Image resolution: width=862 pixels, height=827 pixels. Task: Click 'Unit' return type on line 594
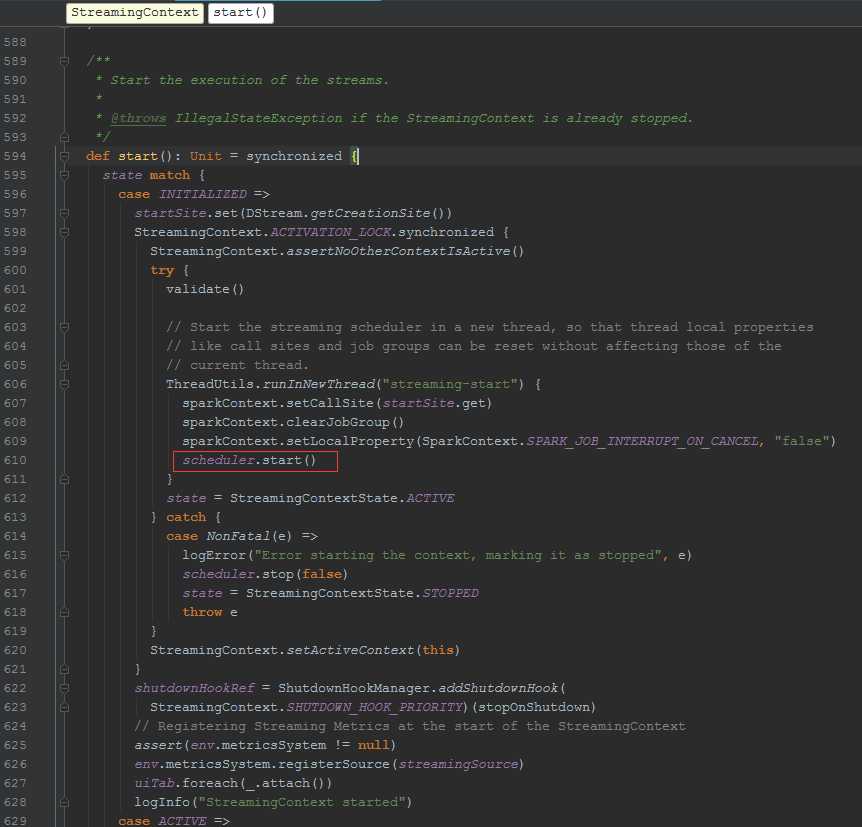tap(206, 156)
